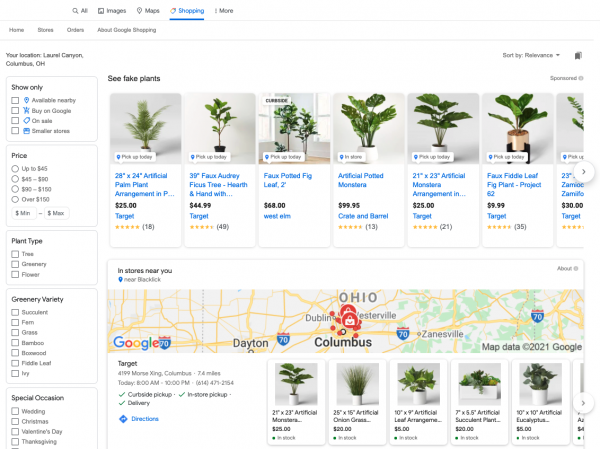Image resolution: width=600 pixels, height=449 pixels.
Task: Open the Stores section
Action: [46, 30]
